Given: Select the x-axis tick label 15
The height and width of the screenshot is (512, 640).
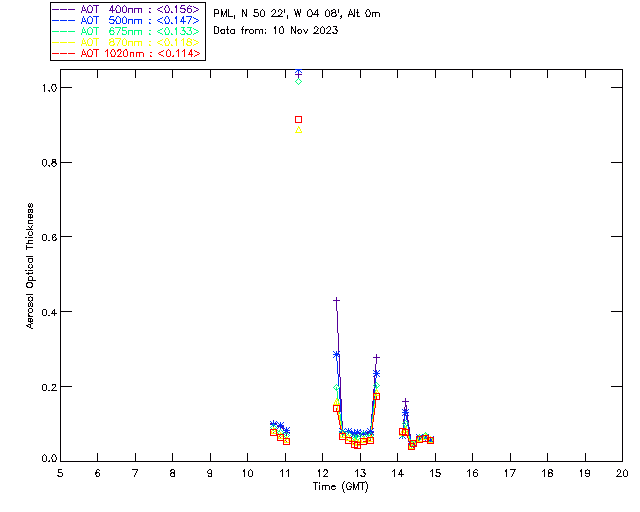Looking at the screenshot, I should (435, 473).
